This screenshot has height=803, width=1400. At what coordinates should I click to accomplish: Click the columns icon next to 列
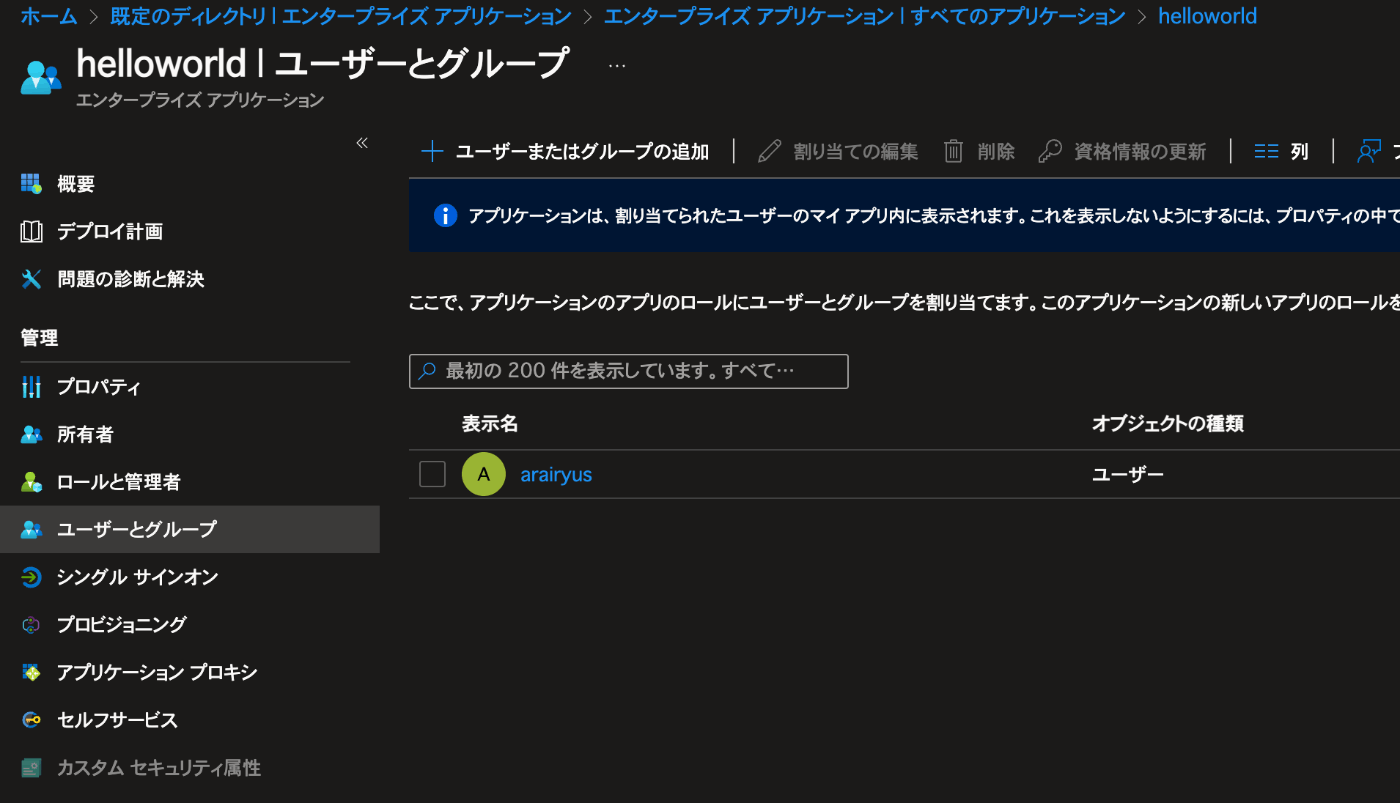[1267, 151]
